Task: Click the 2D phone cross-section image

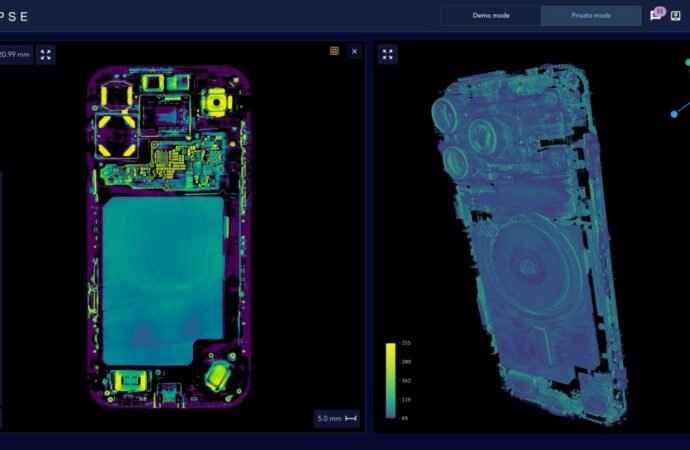Action: [x=169, y=238]
